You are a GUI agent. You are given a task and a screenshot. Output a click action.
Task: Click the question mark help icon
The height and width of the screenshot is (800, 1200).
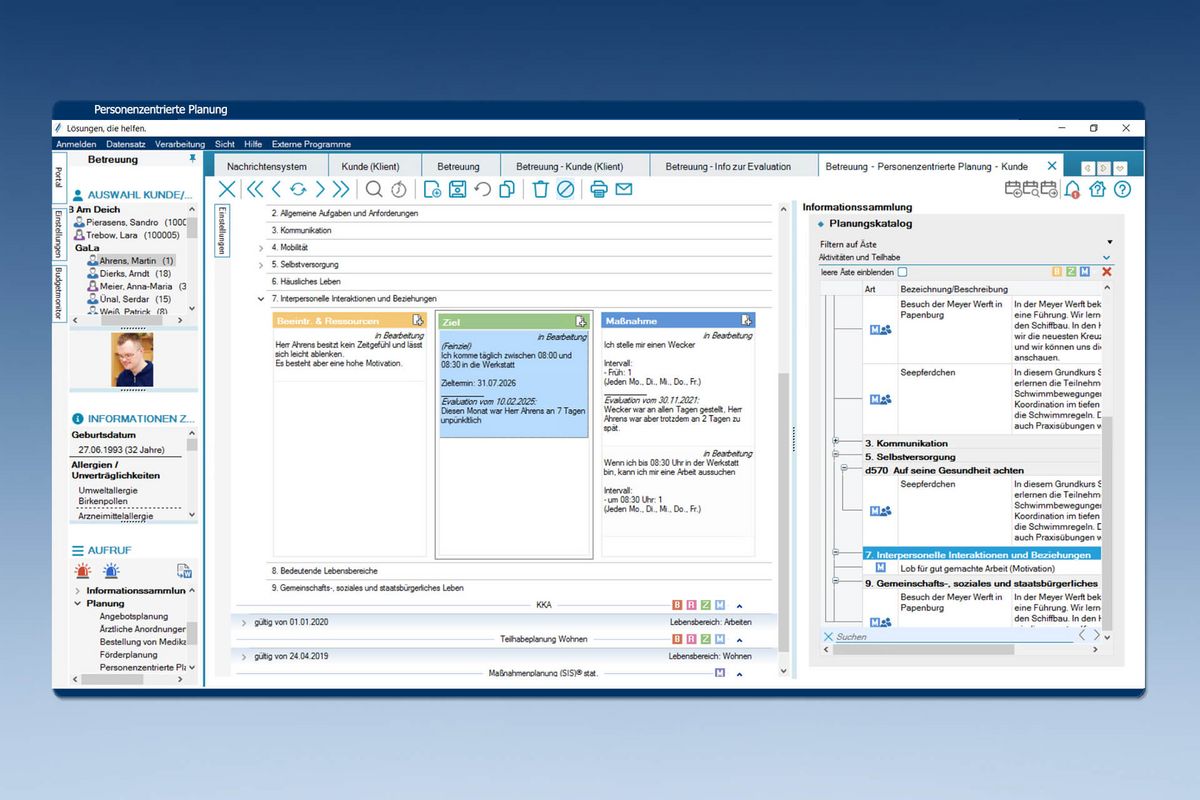[1121, 189]
